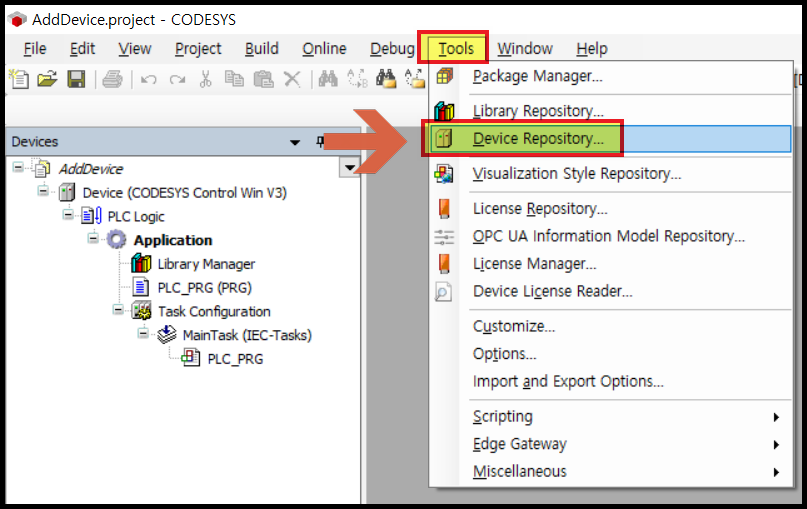Select PLC_PRG under MainTask

(235, 359)
